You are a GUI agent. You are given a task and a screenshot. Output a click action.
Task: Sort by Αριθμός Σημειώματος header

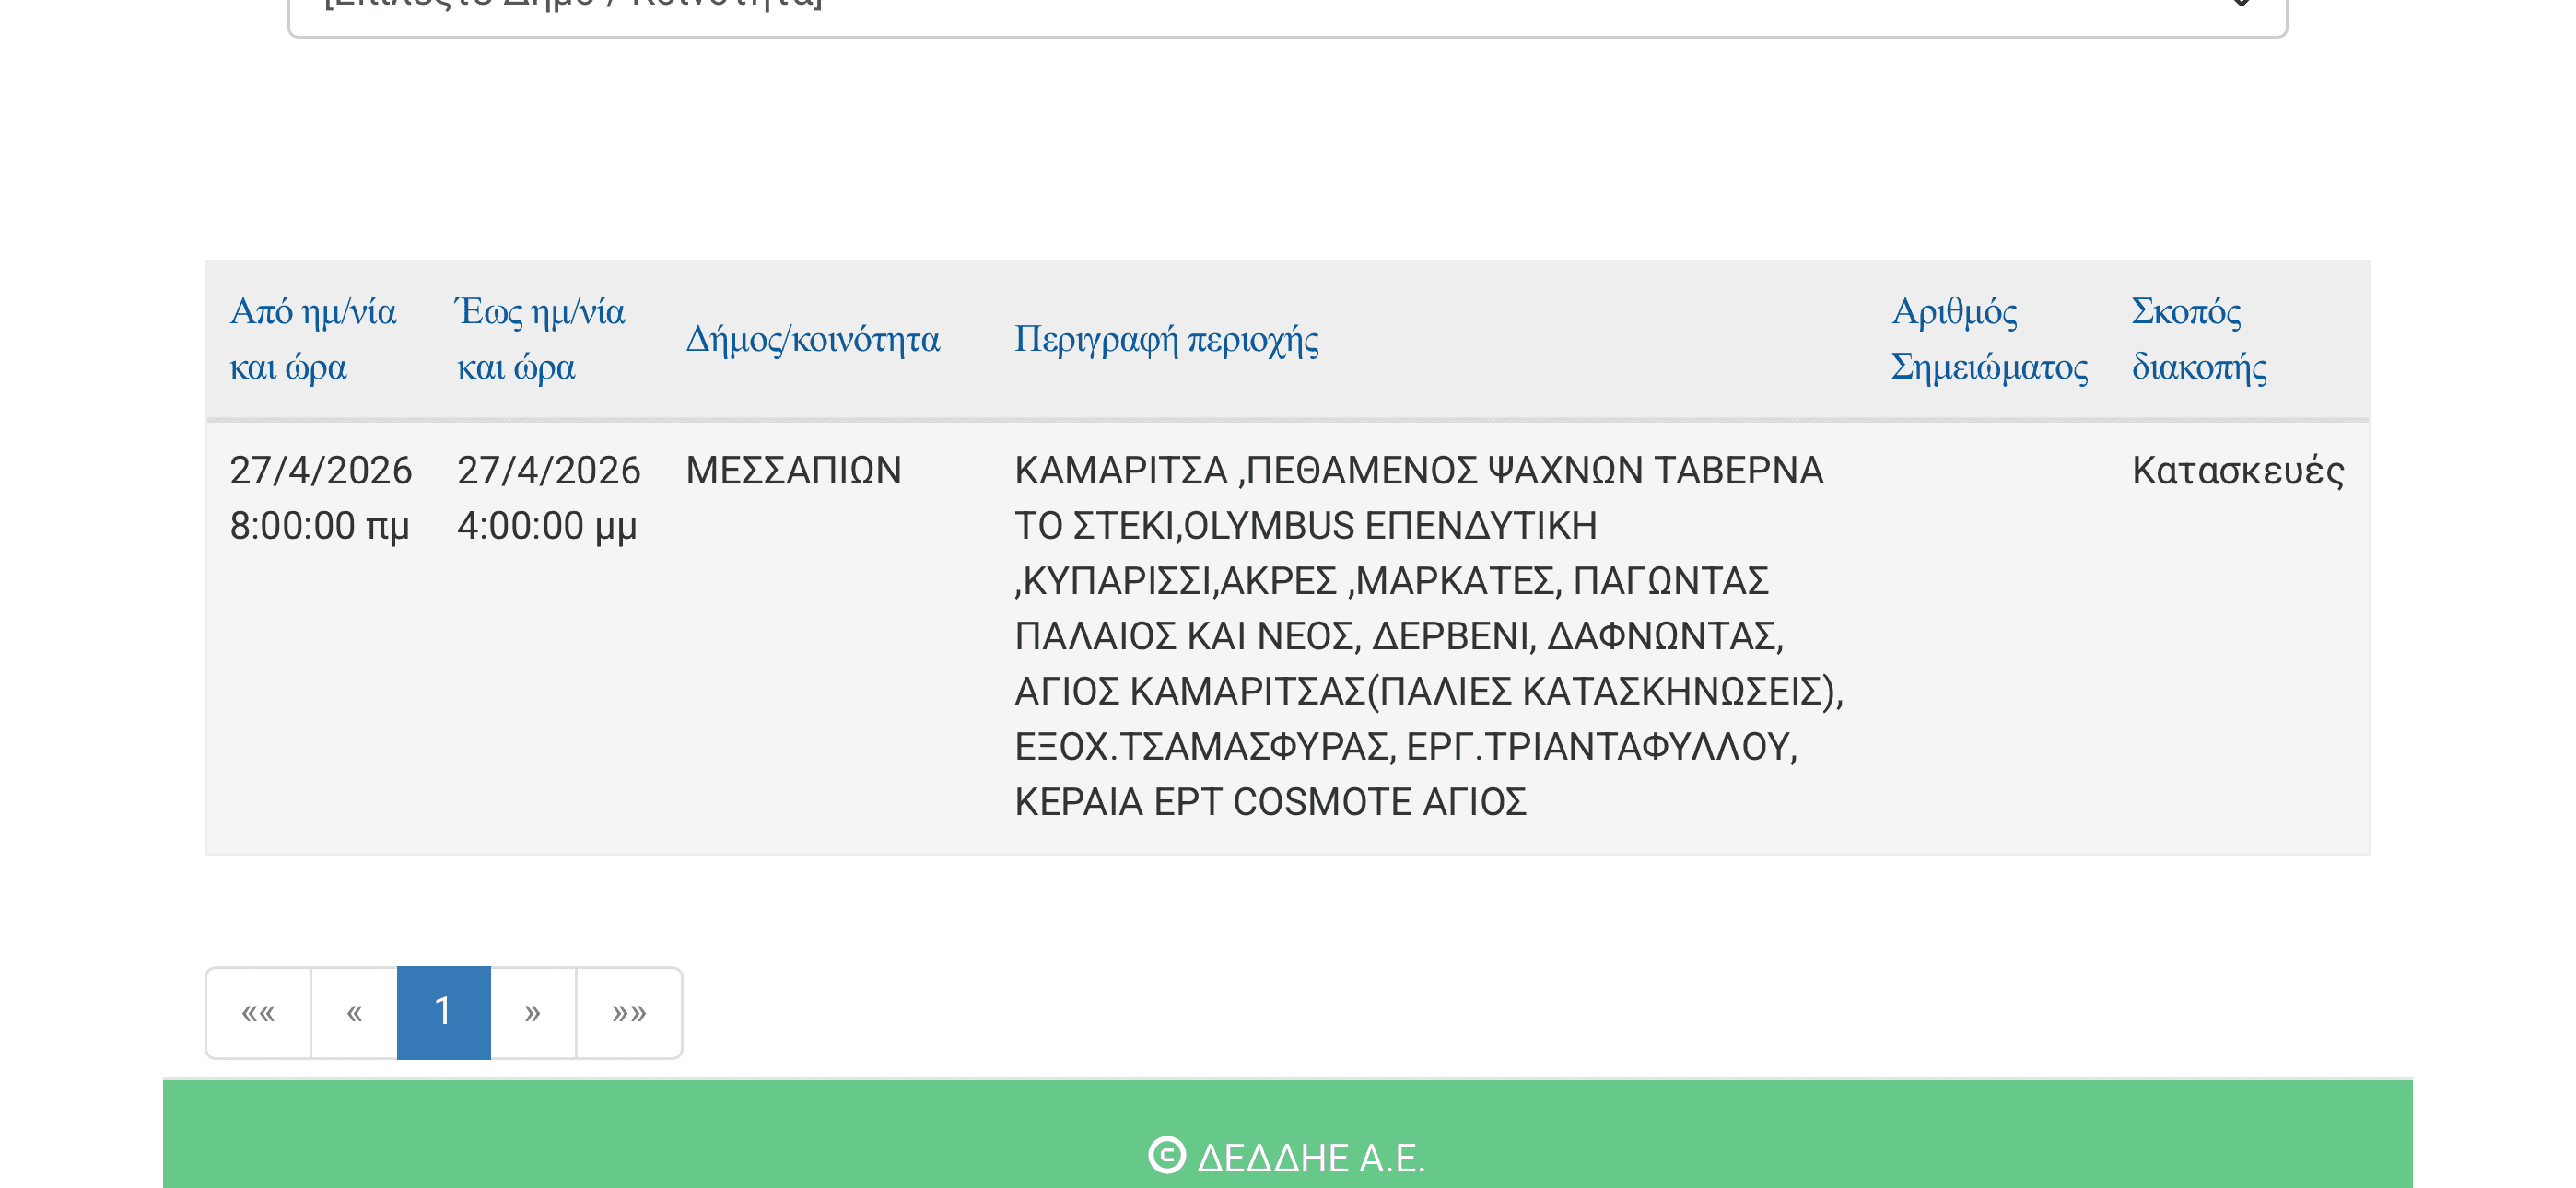(x=1988, y=339)
